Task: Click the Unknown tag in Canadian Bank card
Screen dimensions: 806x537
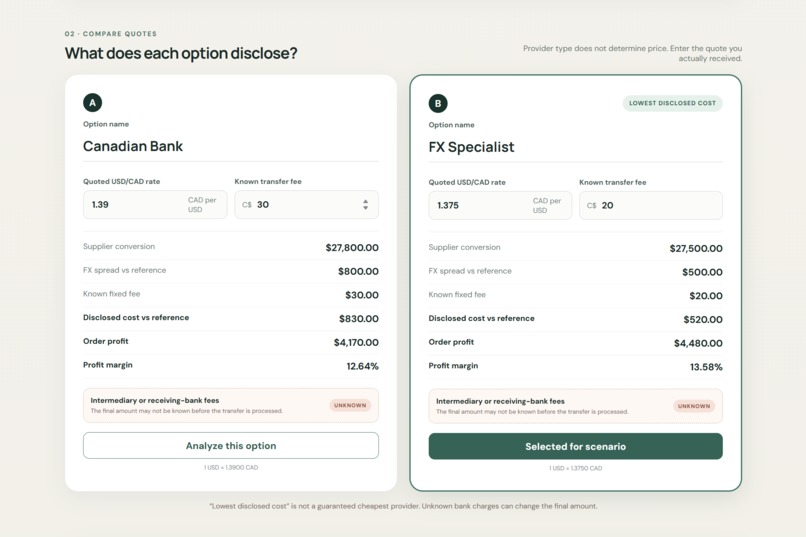Action: (x=350, y=405)
